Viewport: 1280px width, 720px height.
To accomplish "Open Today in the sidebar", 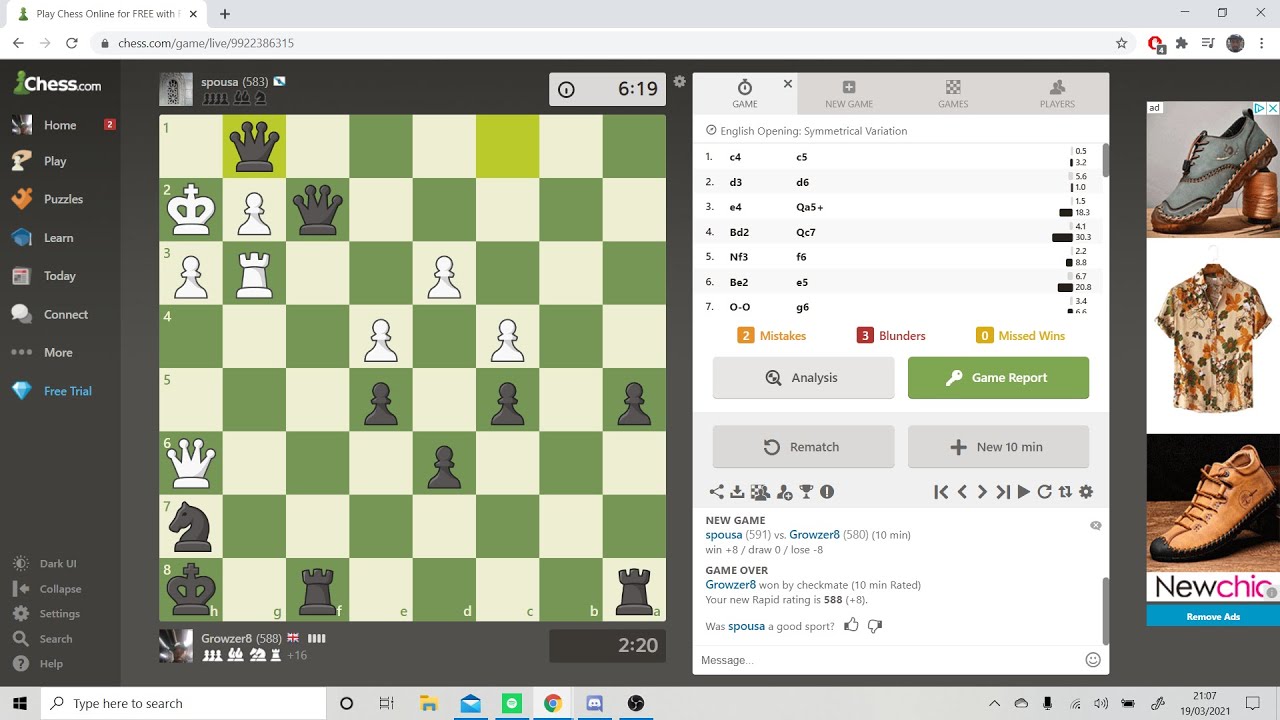I will [59, 276].
